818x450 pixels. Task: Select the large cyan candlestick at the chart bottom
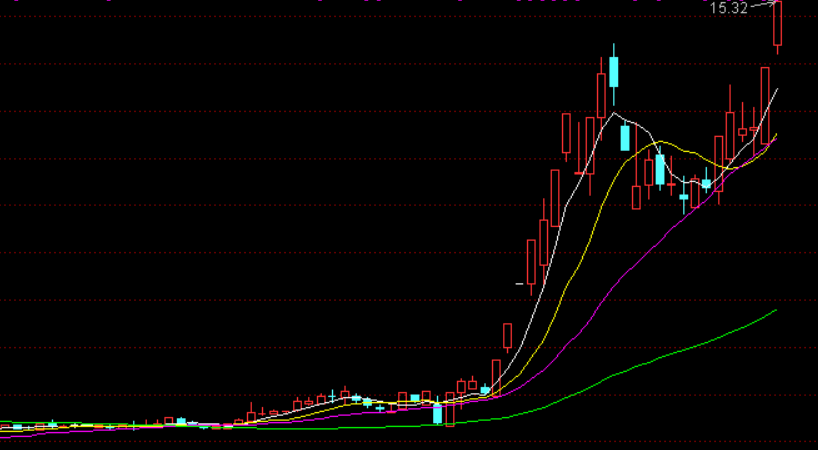437,413
